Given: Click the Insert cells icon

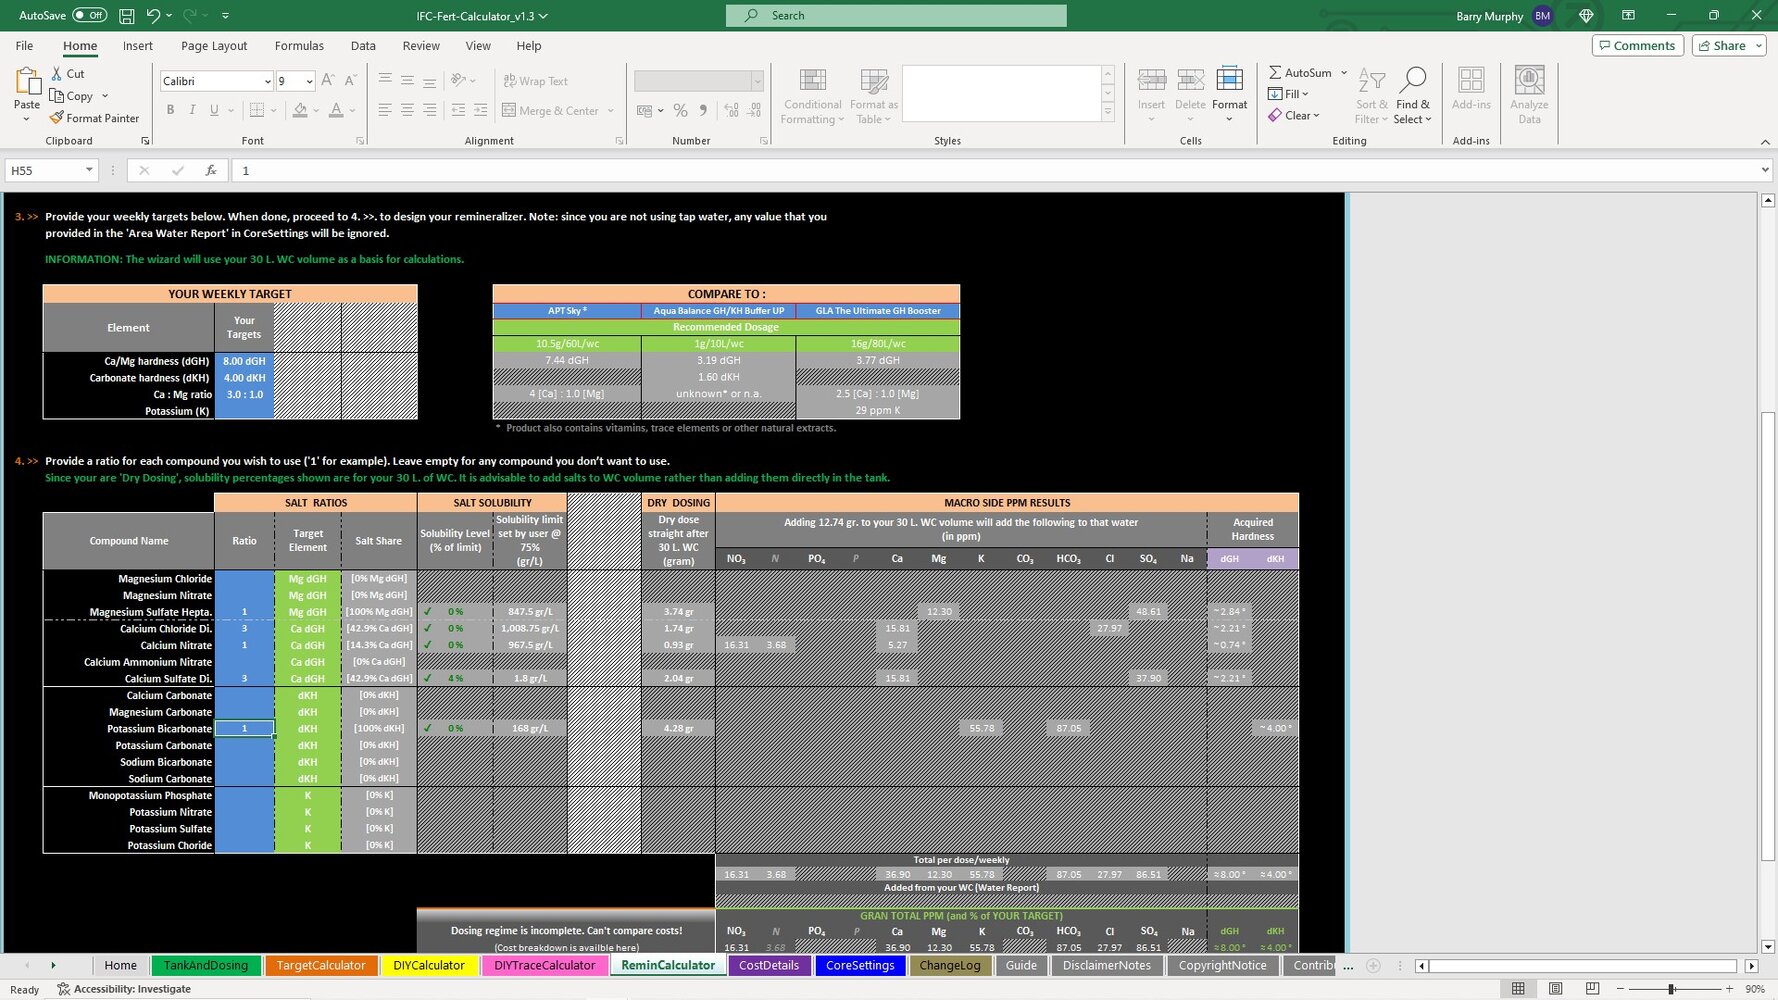Looking at the screenshot, I should (x=1151, y=82).
